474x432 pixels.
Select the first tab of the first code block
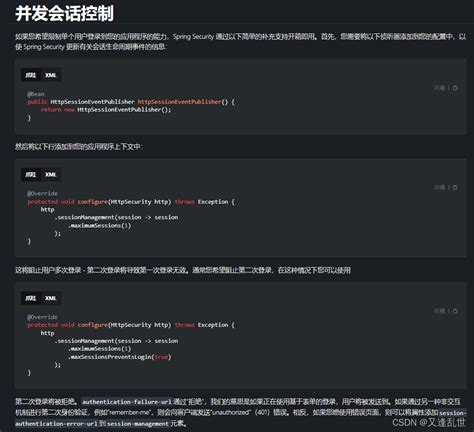[31, 75]
